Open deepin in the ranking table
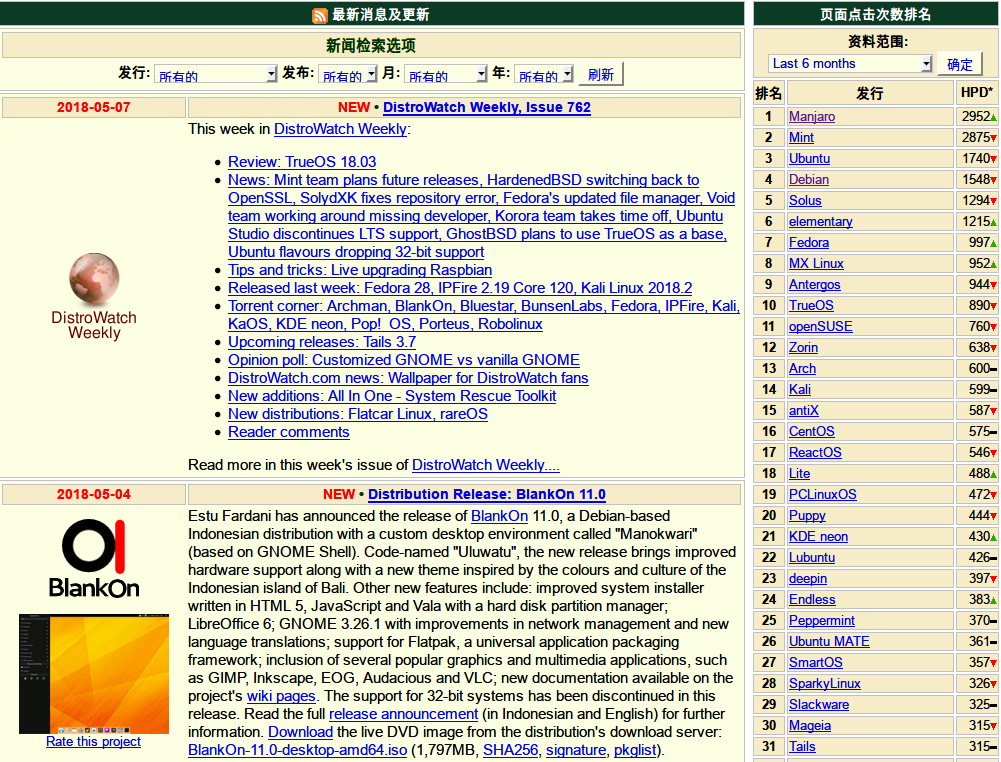 [x=808, y=579]
